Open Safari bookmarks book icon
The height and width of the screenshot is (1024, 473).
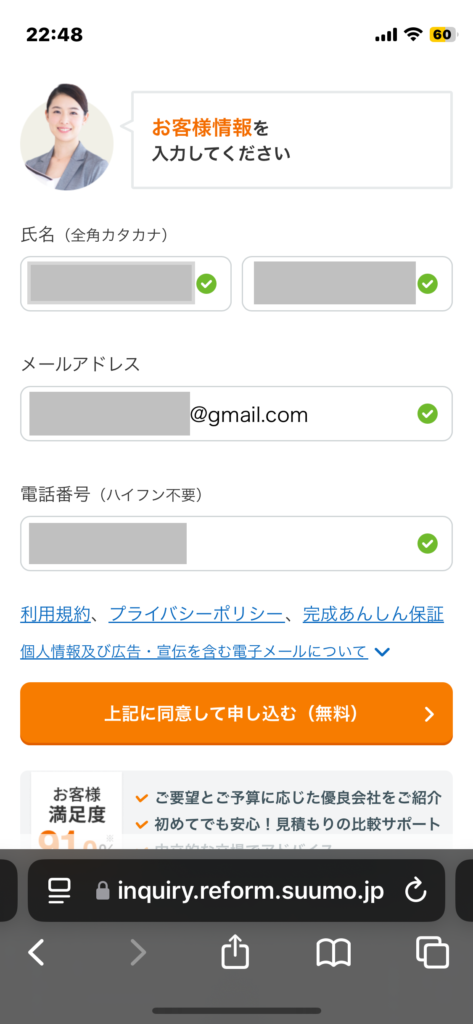334,953
